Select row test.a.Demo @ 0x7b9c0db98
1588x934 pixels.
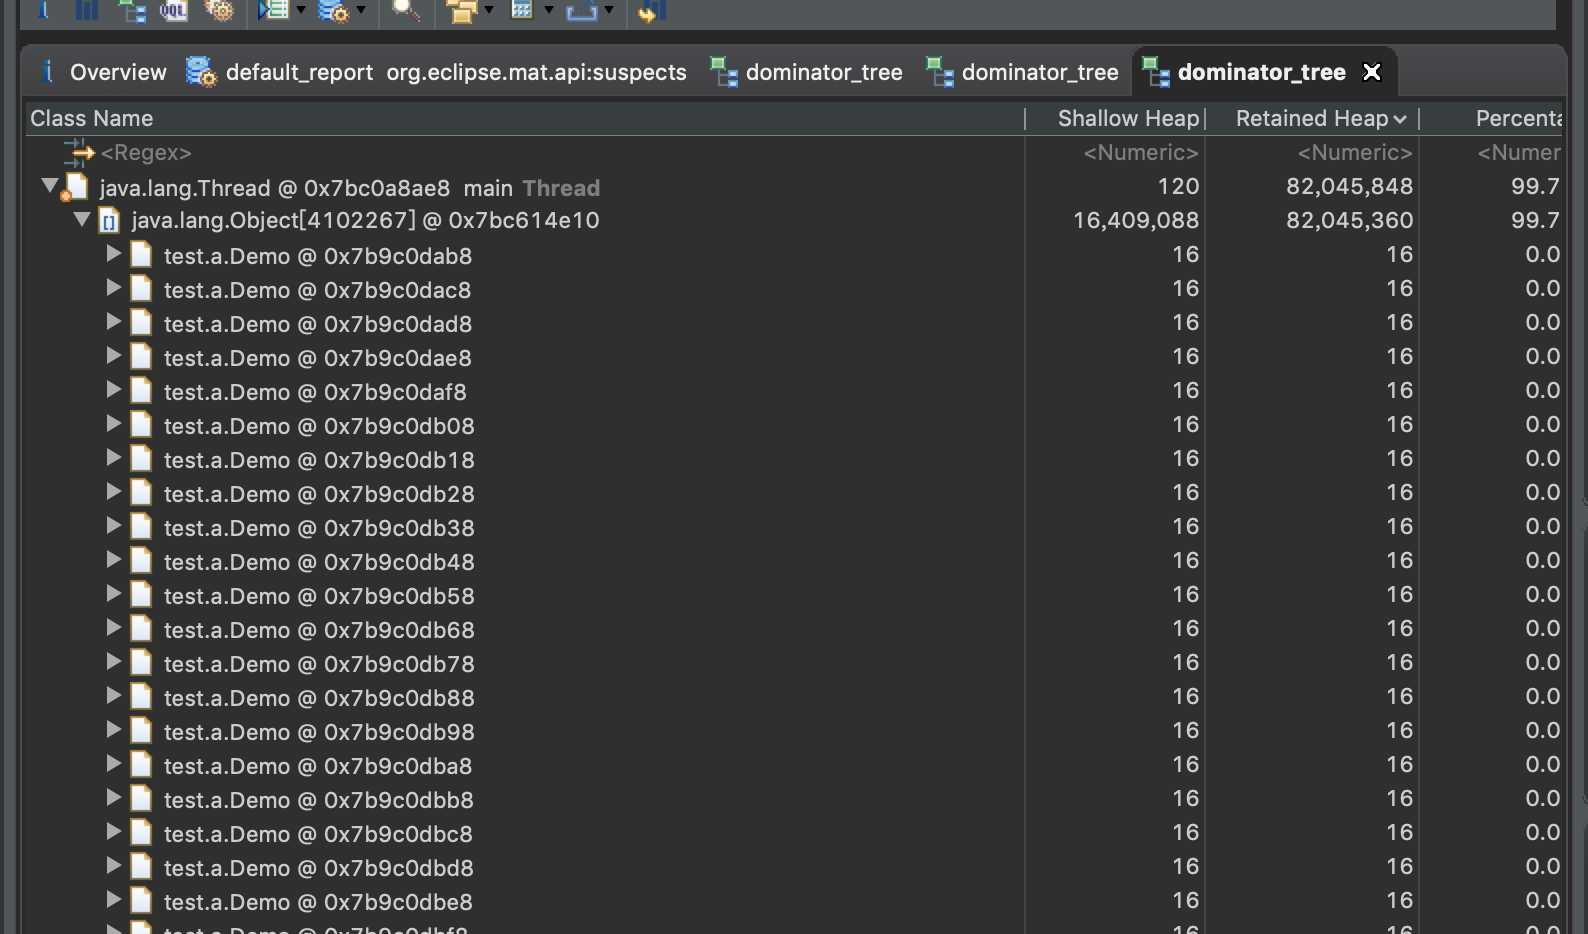(793, 732)
